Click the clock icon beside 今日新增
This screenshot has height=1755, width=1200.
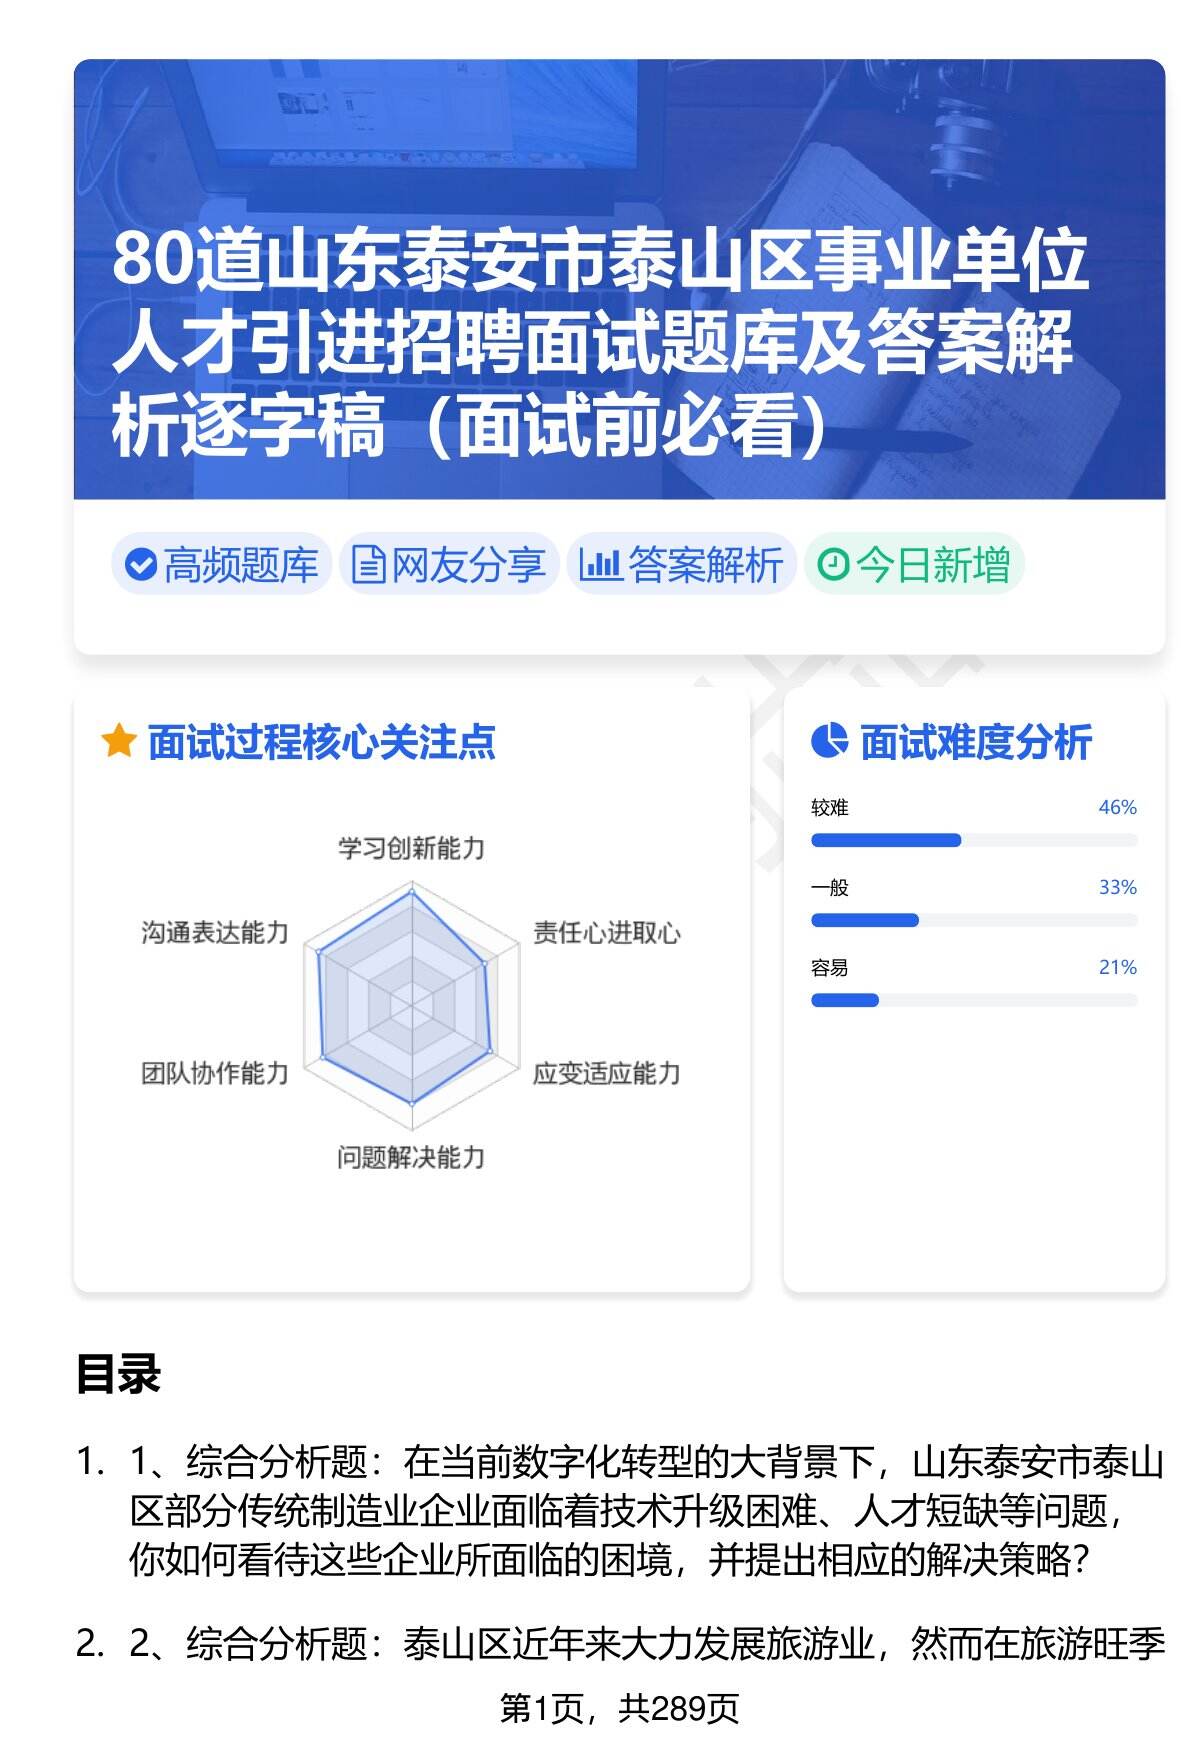pos(832,565)
